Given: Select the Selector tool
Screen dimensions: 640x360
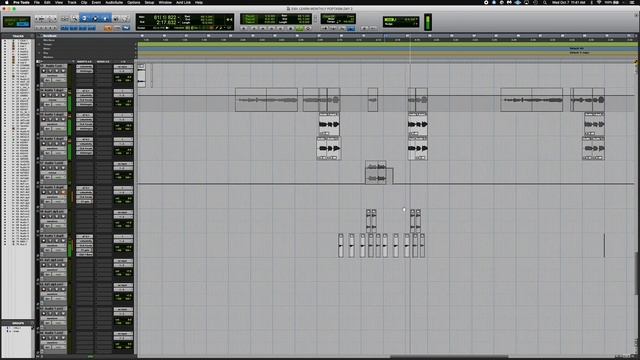Looking at the screenshot, I should [x=95, y=19].
